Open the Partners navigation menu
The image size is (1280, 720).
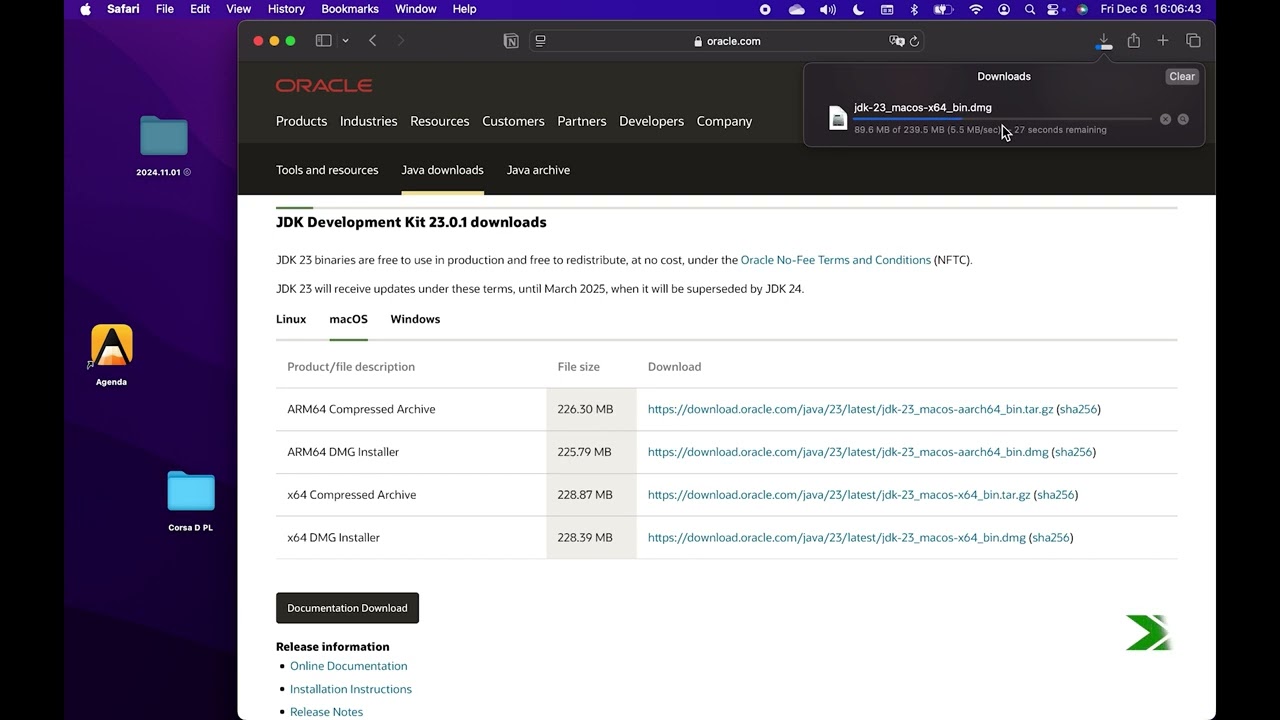tap(582, 121)
